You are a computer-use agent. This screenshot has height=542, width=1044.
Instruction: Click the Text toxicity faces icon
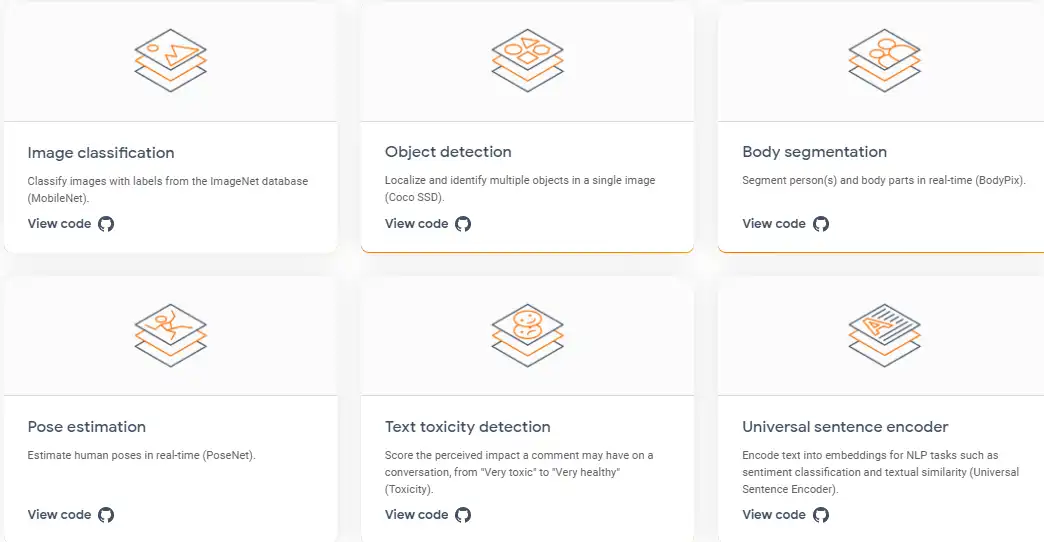[x=527, y=335]
